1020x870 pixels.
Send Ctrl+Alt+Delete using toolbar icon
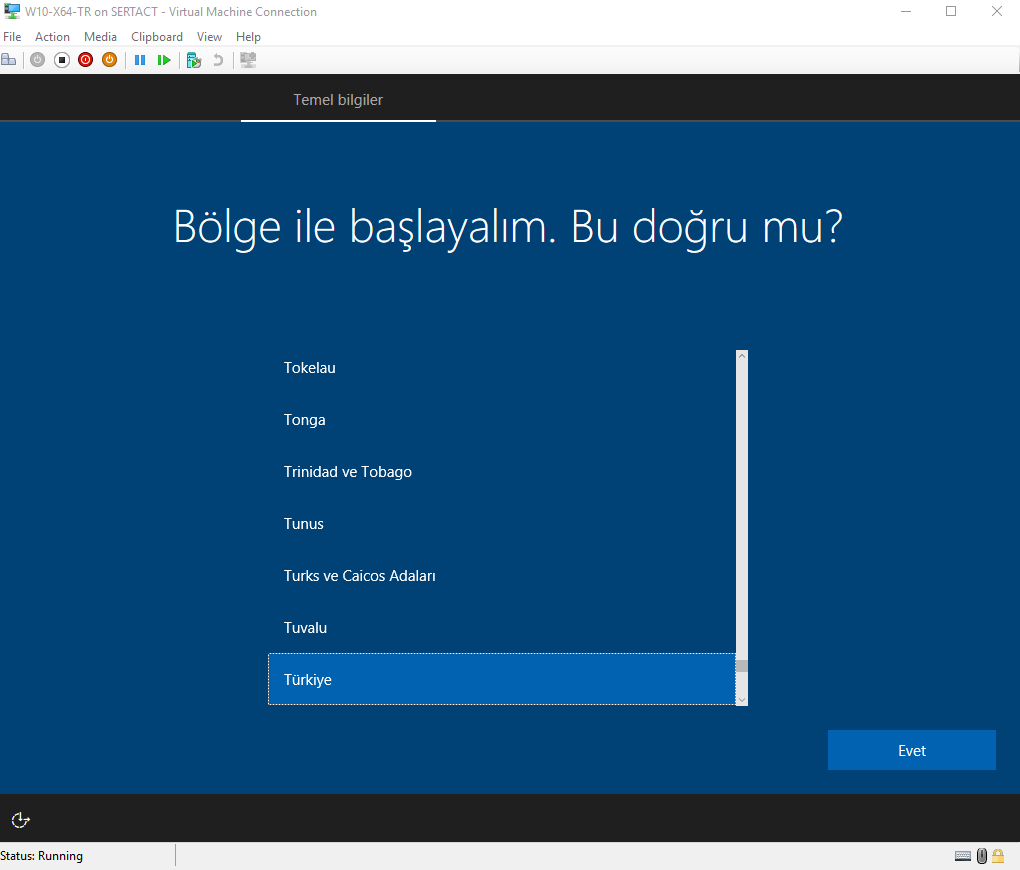[9, 60]
